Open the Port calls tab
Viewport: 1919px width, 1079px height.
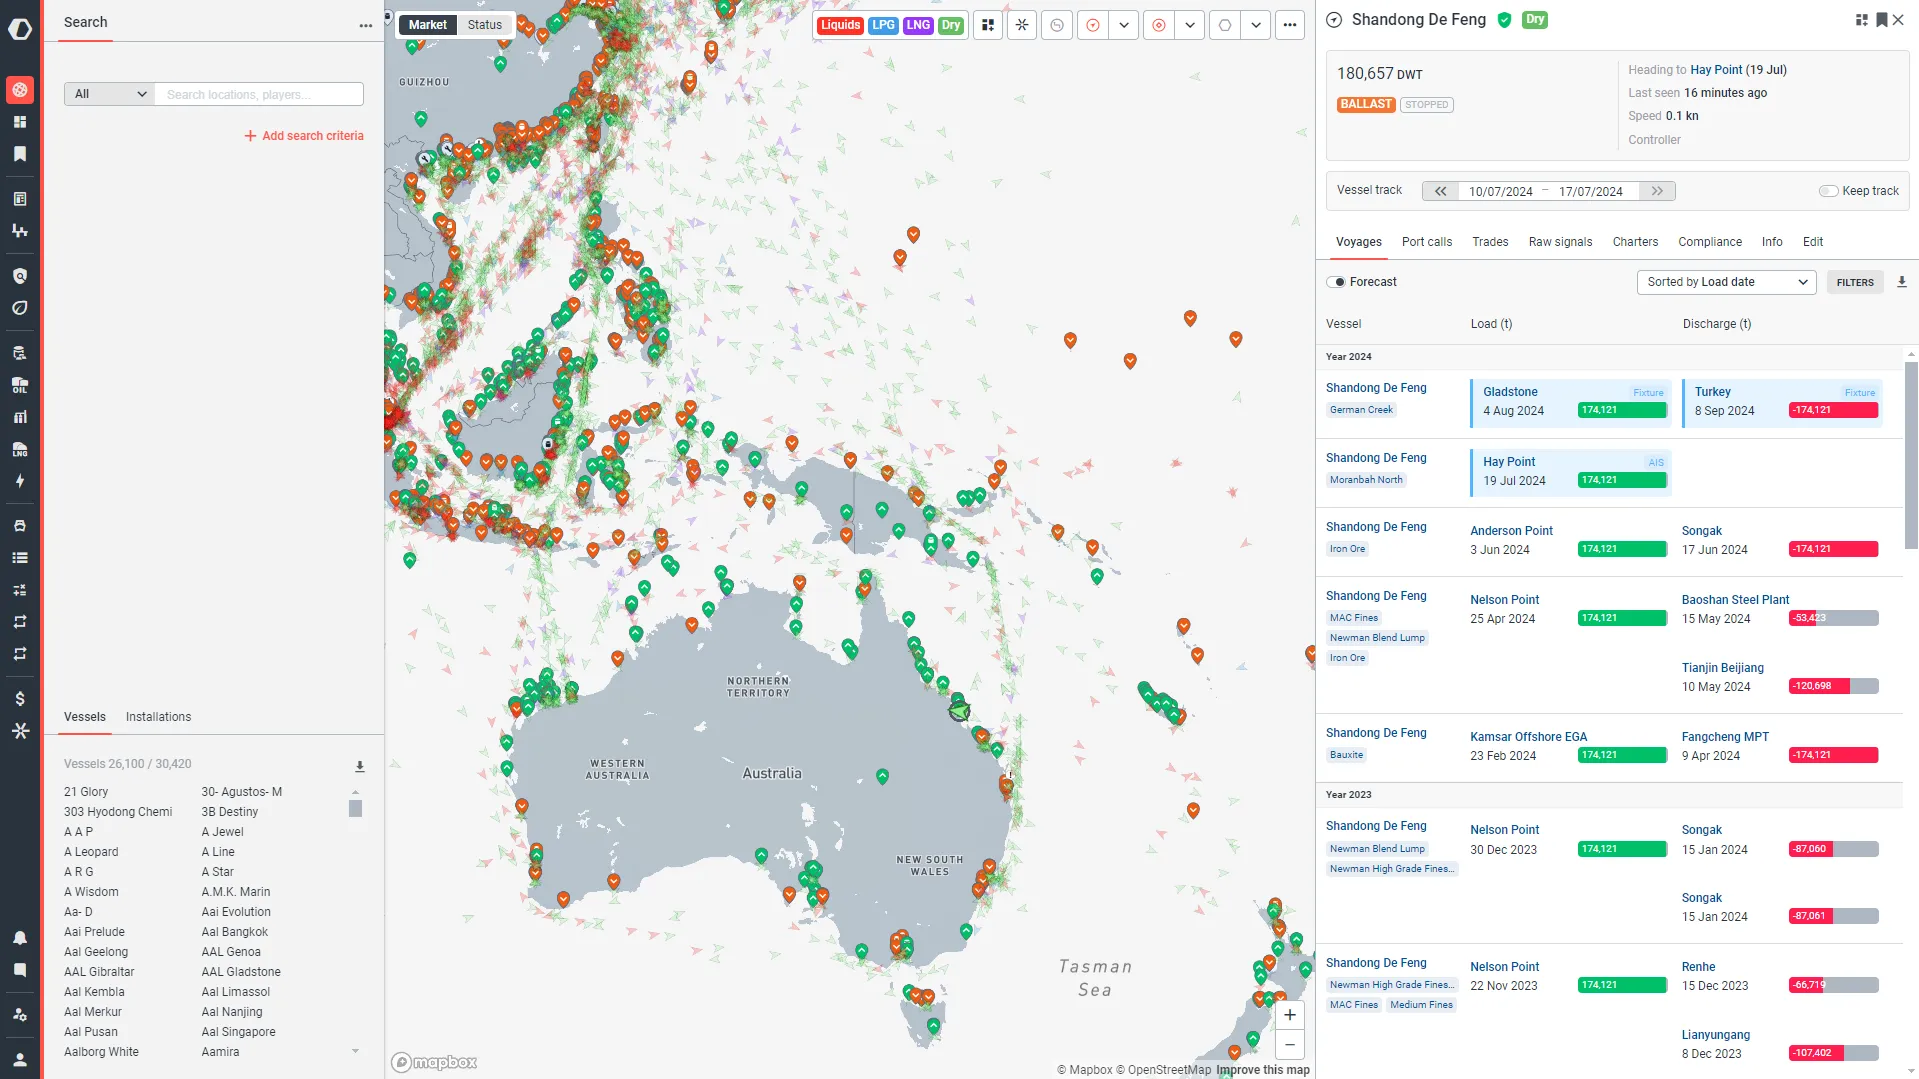[1426, 242]
